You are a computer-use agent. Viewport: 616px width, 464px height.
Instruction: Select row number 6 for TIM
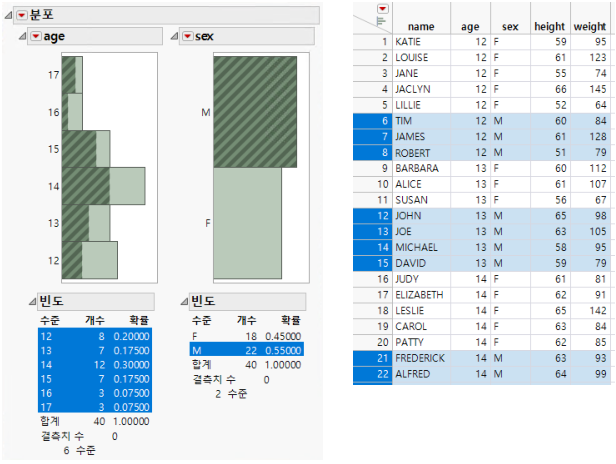tap(372, 121)
